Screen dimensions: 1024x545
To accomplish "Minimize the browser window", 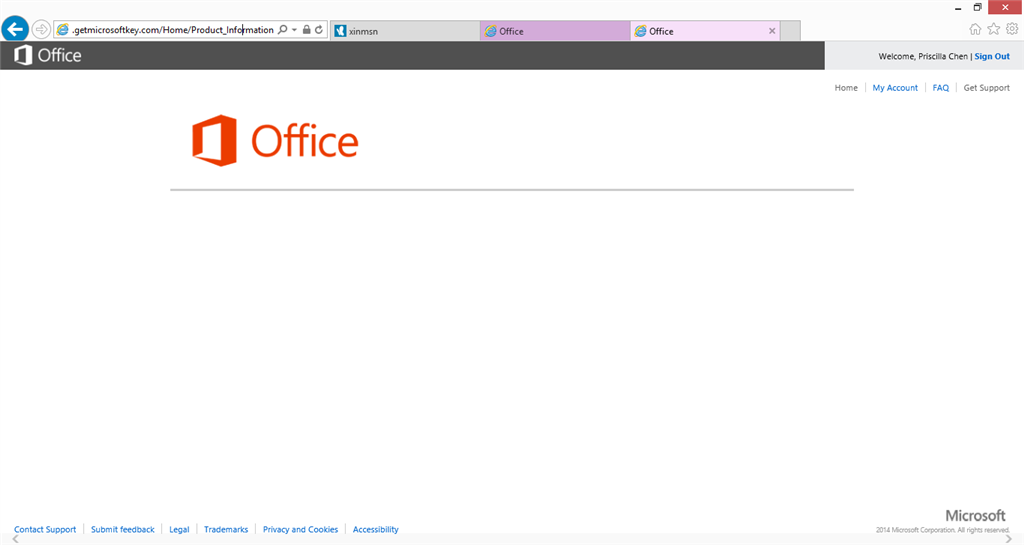I will point(958,8).
